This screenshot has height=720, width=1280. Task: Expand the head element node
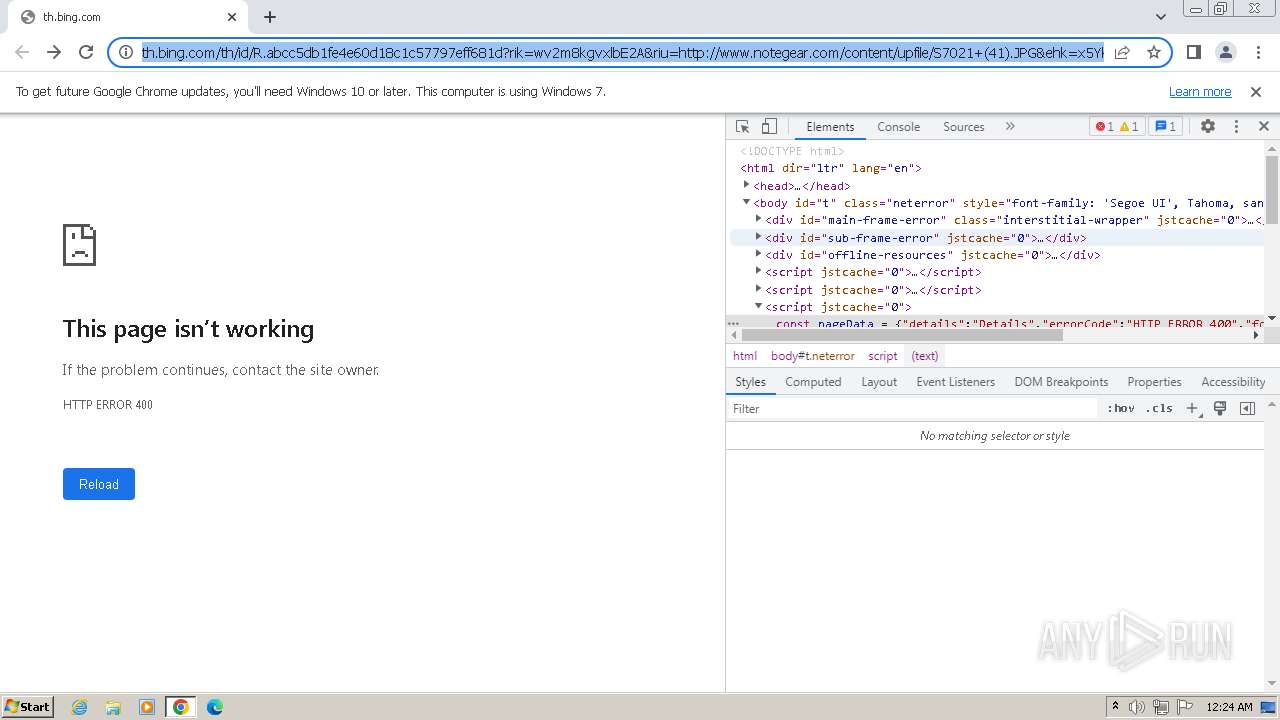pos(746,185)
